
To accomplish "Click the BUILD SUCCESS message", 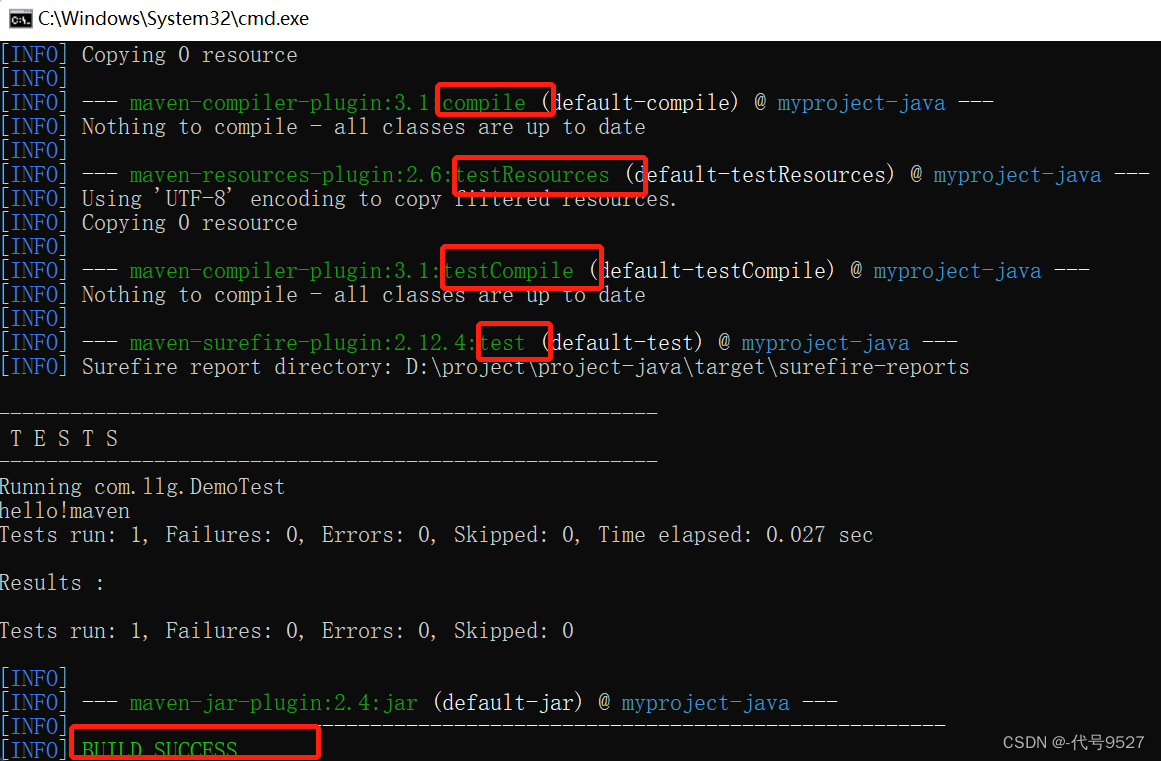I will click(160, 750).
